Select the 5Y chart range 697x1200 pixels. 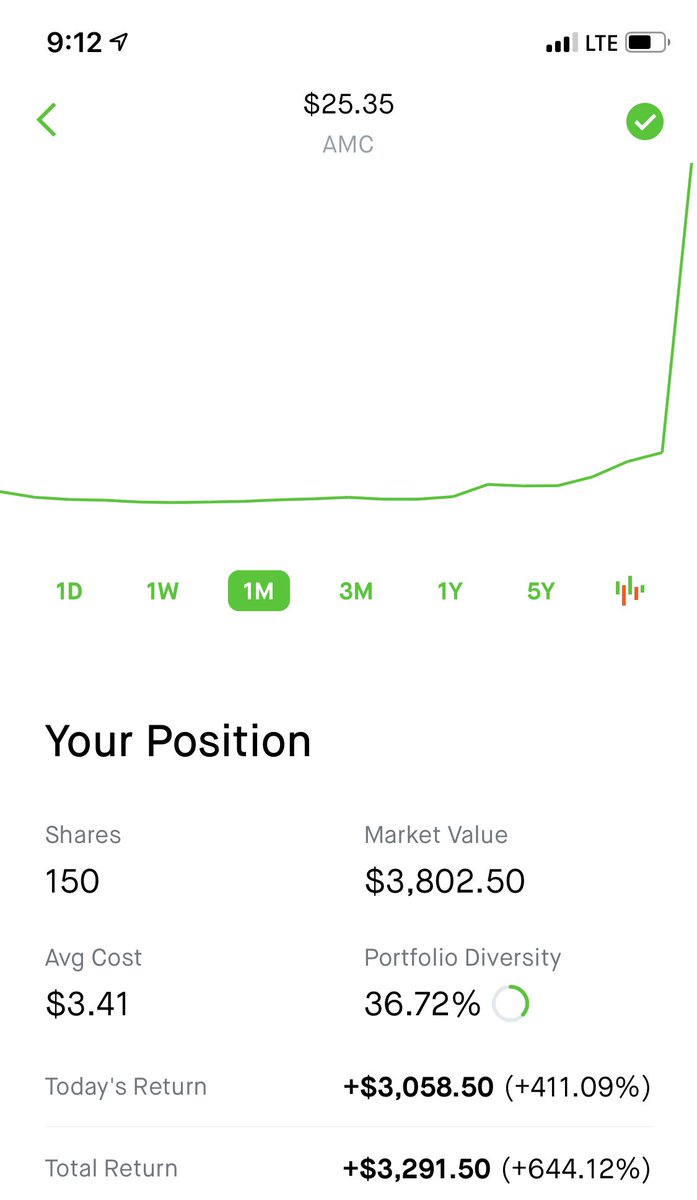tap(541, 591)
